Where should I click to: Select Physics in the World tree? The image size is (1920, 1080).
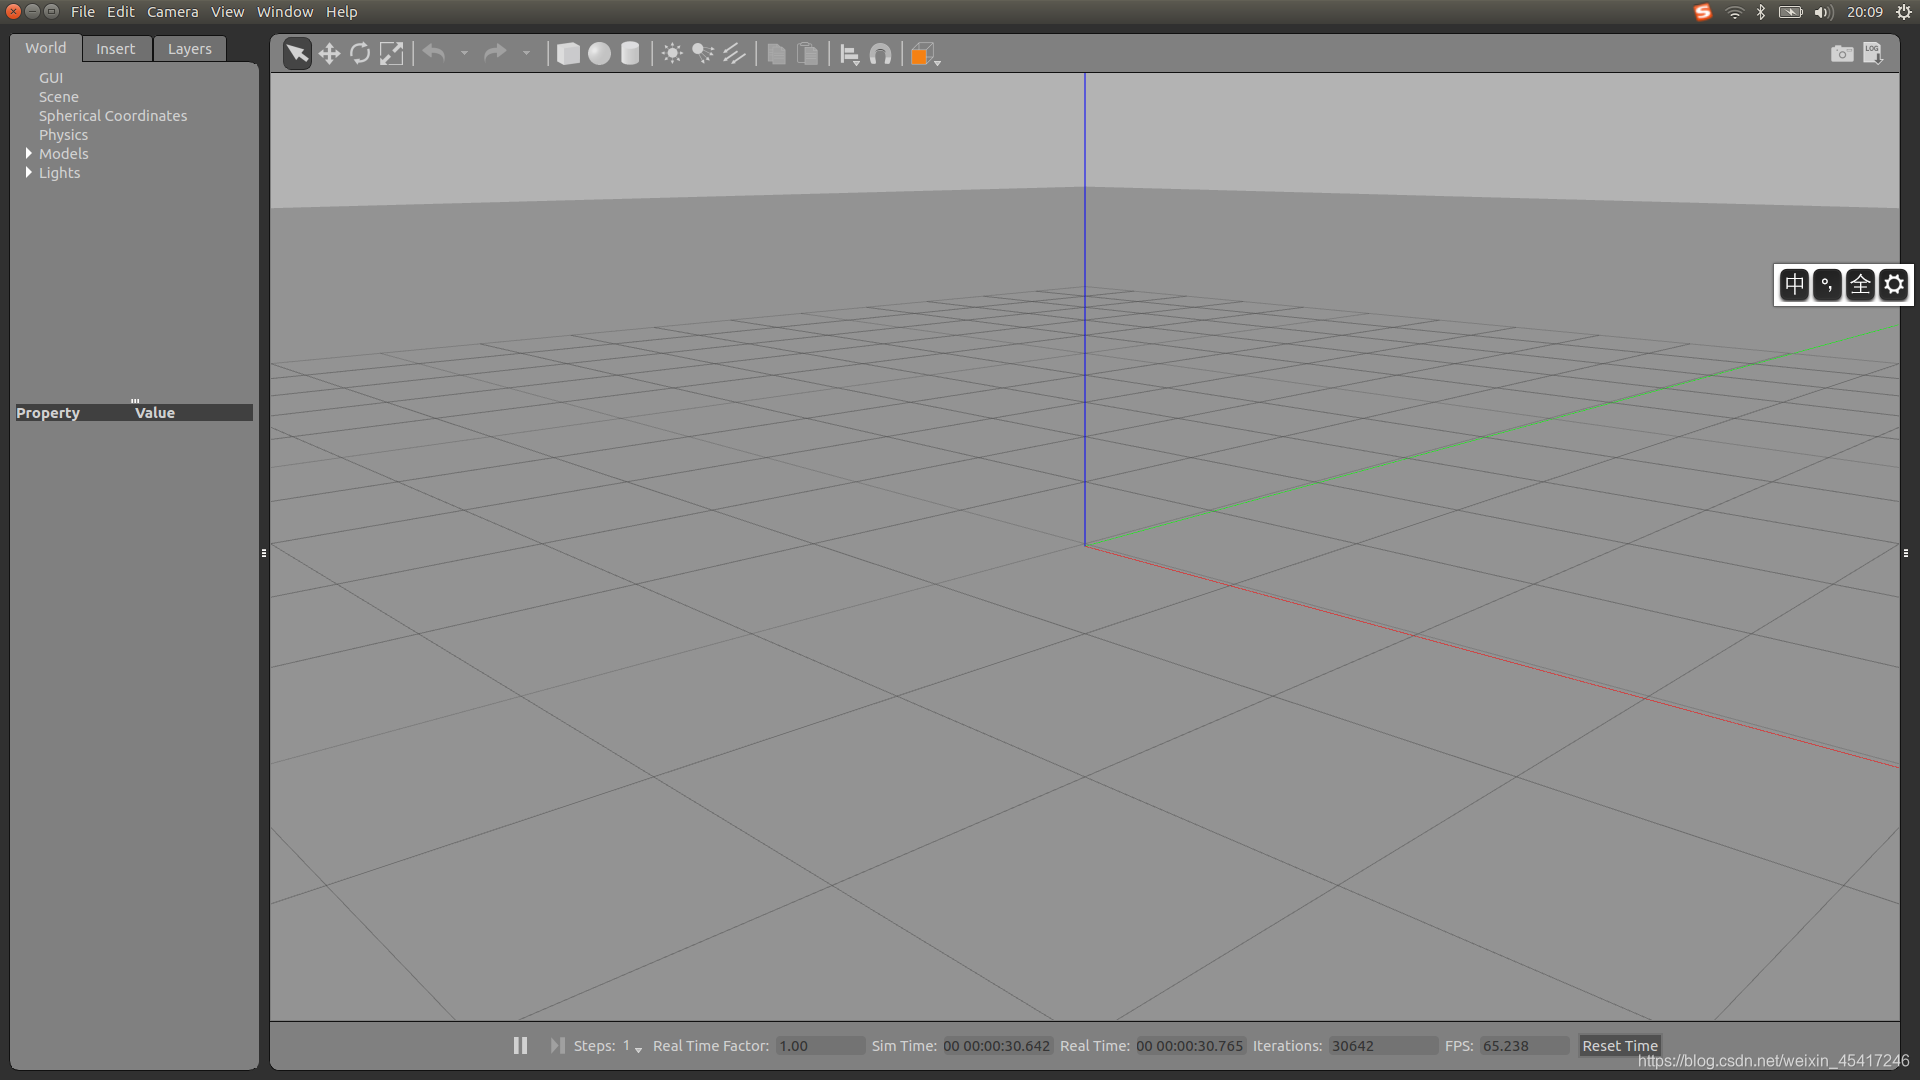[63, 135]
